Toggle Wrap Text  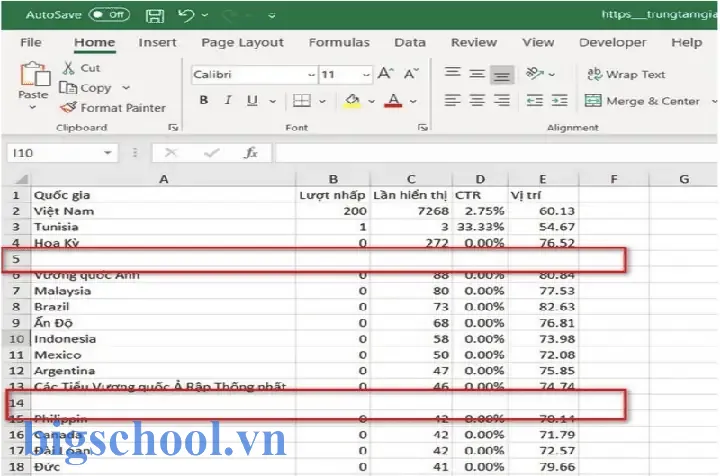626,74
